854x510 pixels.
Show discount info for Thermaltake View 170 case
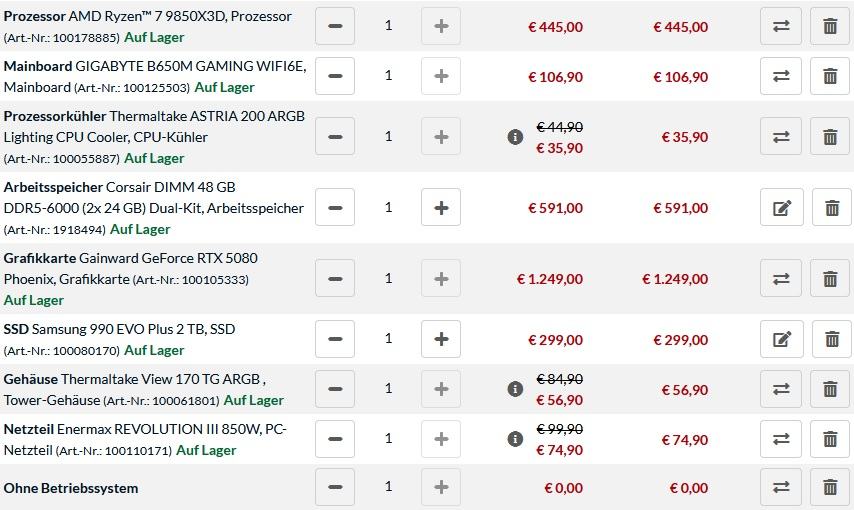pos(515,389)
